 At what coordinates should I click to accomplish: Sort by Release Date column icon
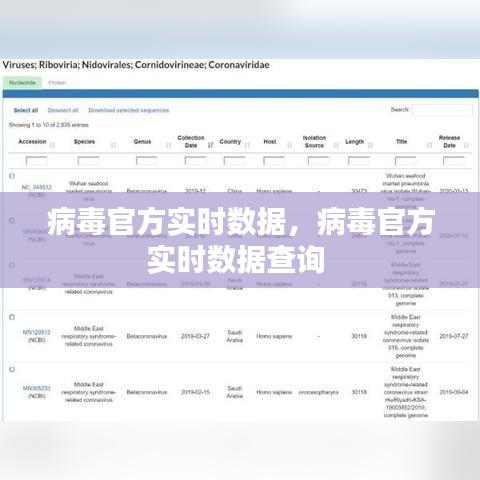click(x=466, y=145)
